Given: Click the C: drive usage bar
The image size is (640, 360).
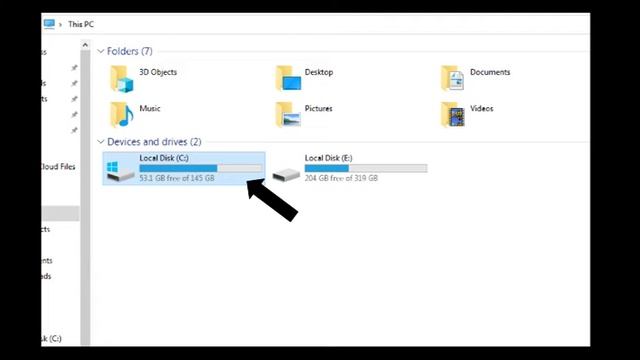Looking at the screenshot, I should [201, 168].
